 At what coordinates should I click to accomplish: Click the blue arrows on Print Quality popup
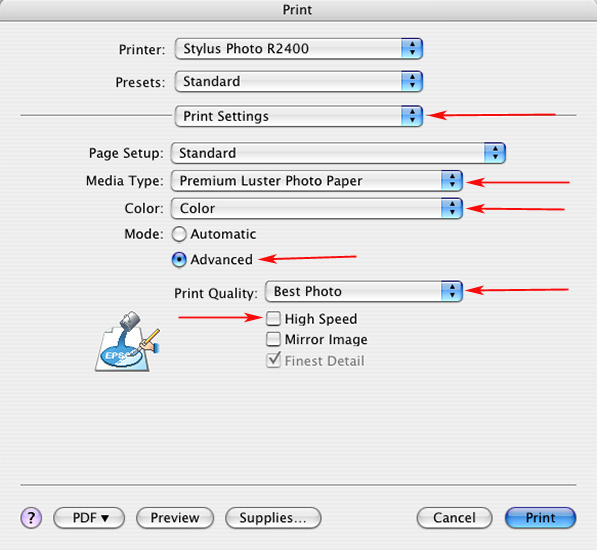coord(452,291)
